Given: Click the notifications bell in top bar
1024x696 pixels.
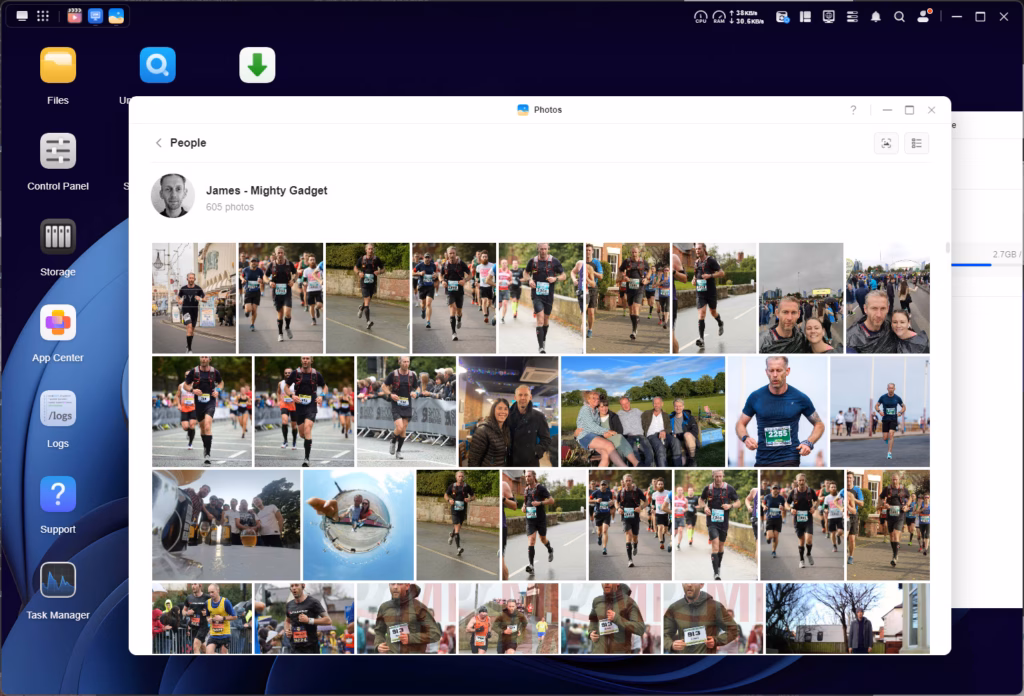Looking at the screenshot, I should [x=875, y=17].
